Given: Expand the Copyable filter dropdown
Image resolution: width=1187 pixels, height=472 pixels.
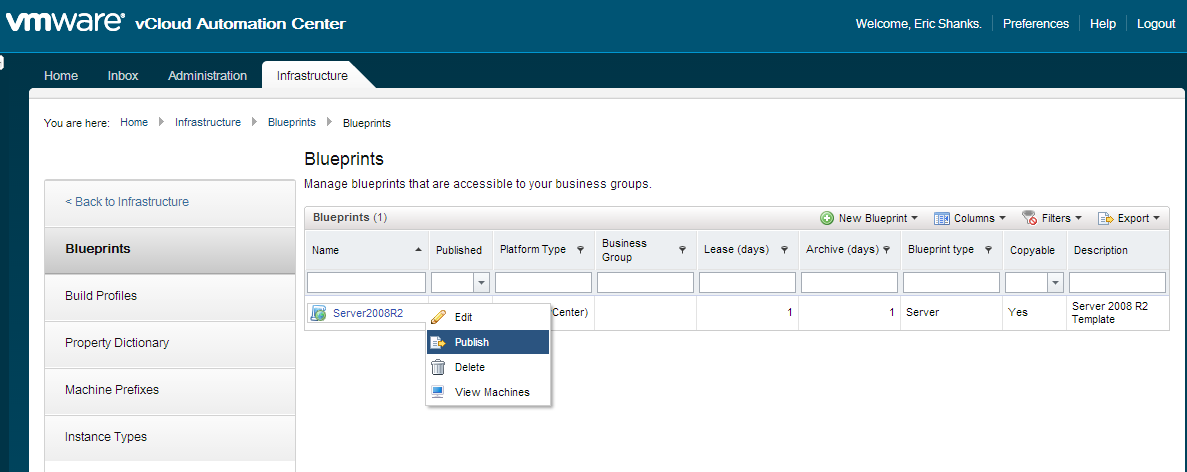Looking at the screenshot, I should (1055, 283).
